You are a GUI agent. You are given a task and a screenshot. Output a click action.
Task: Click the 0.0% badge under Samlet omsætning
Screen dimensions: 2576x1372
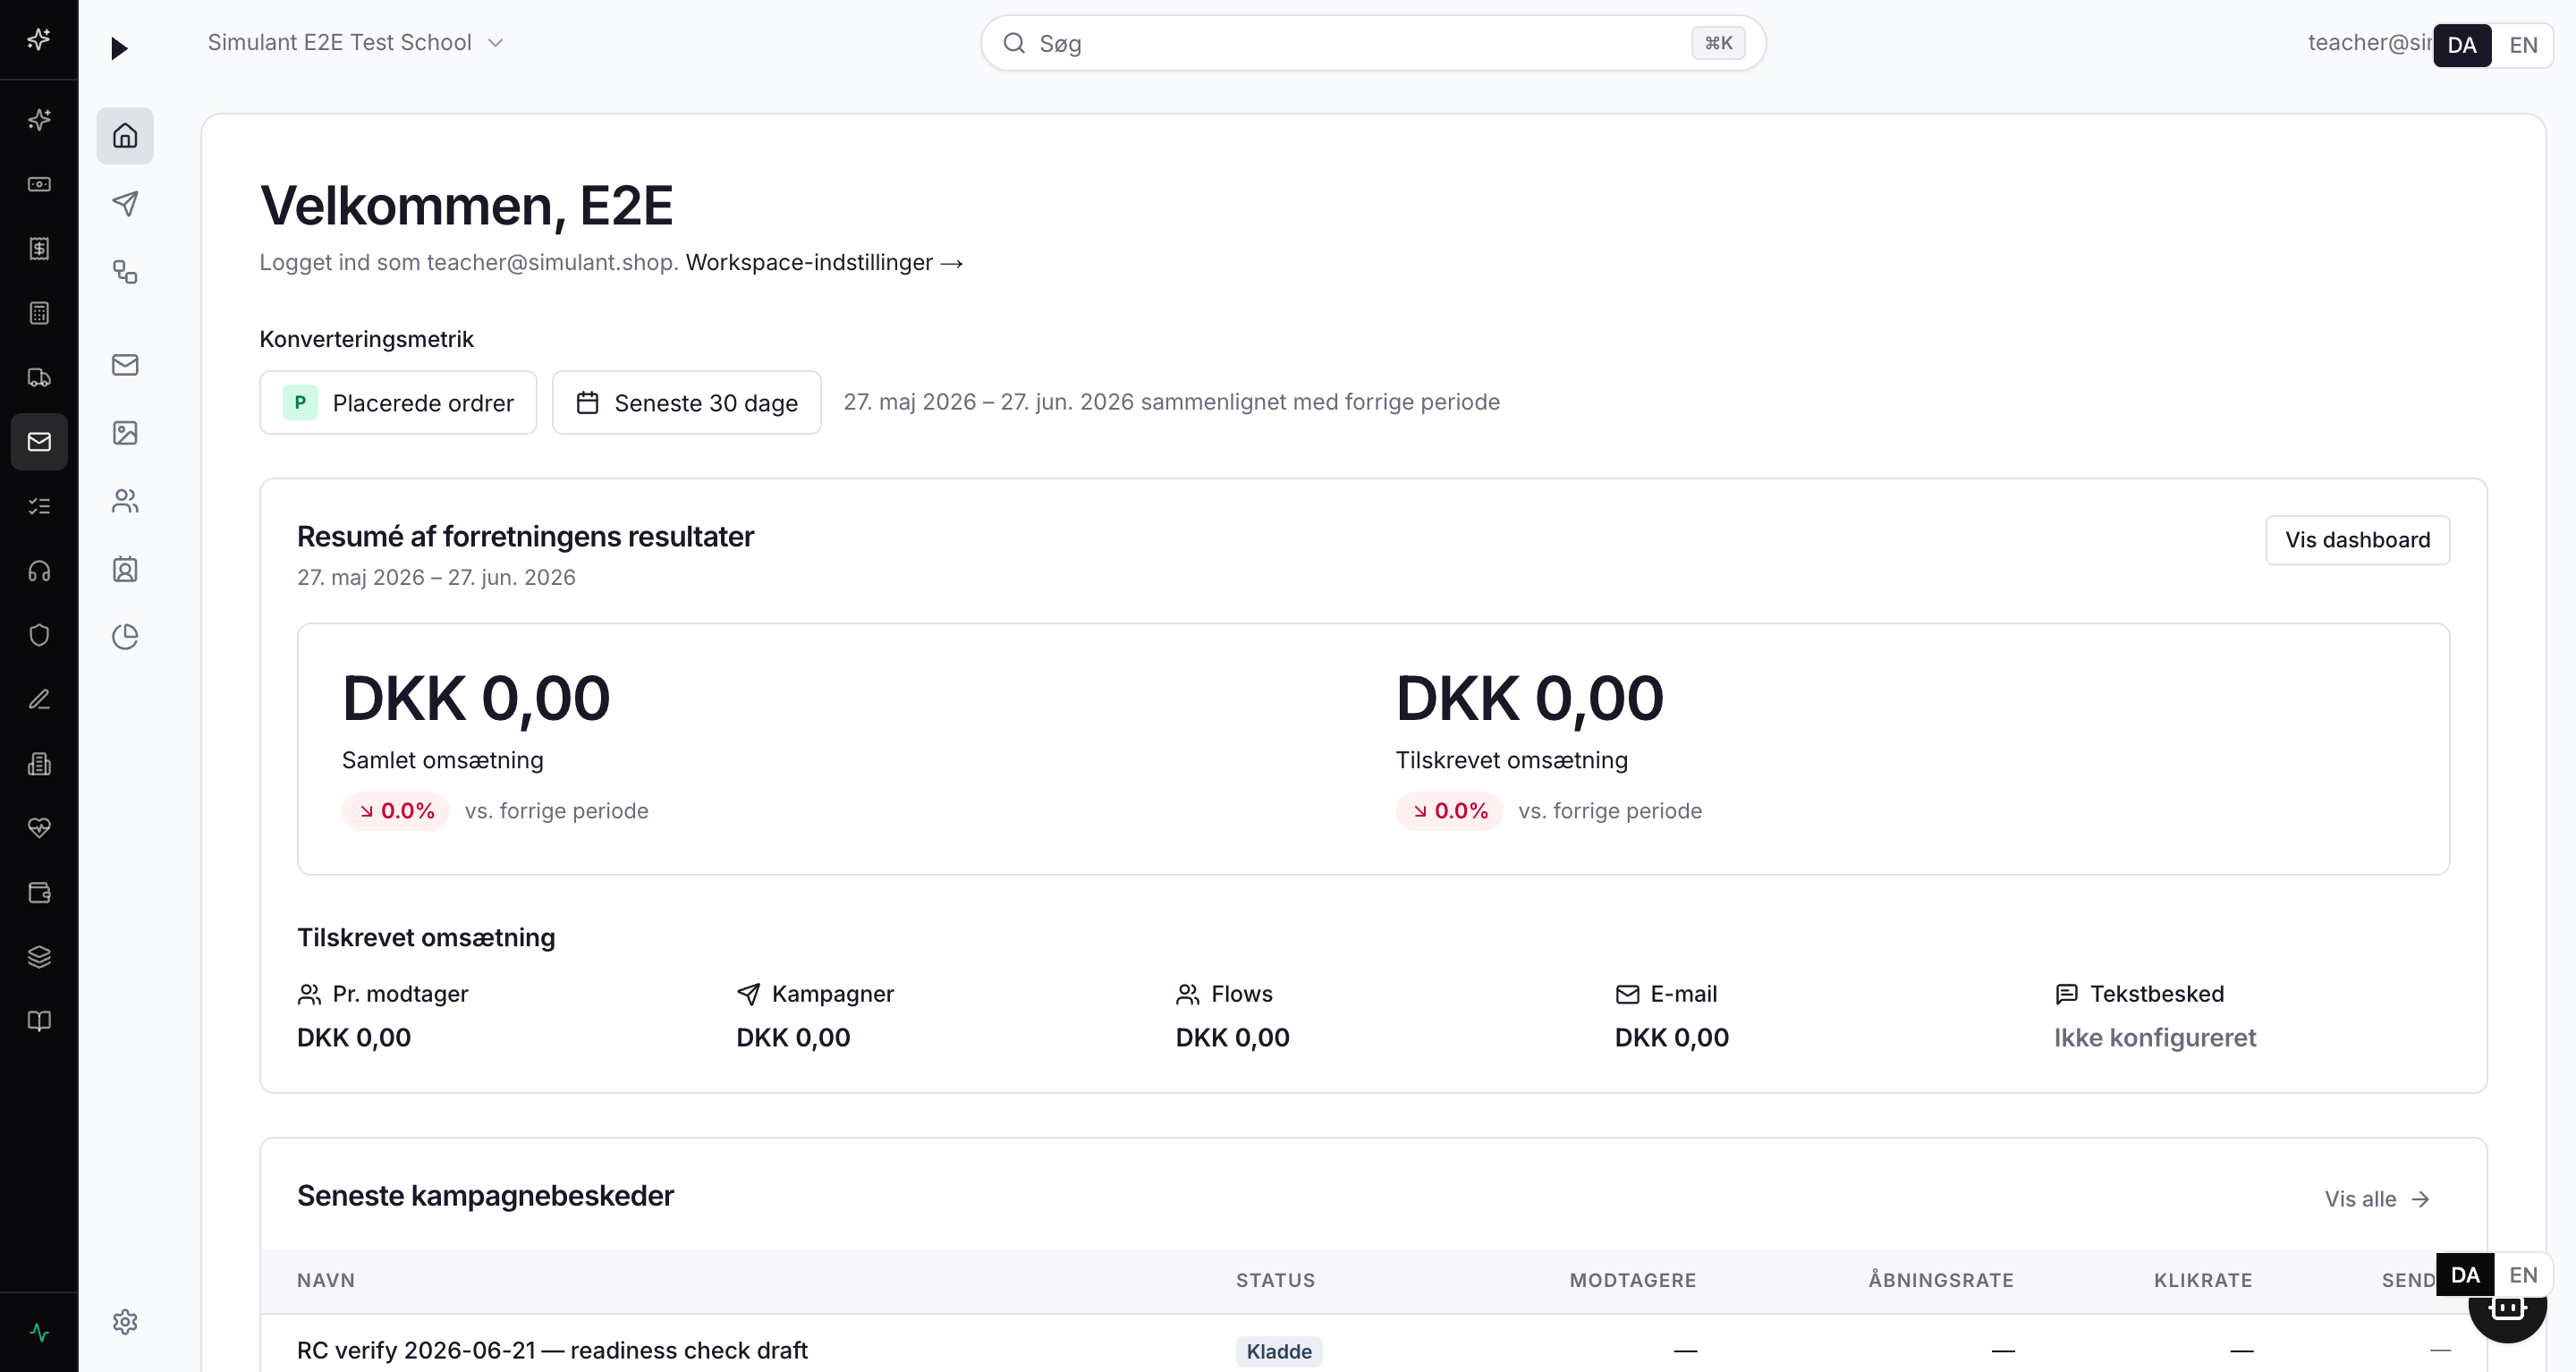click(x=396, y=811)
